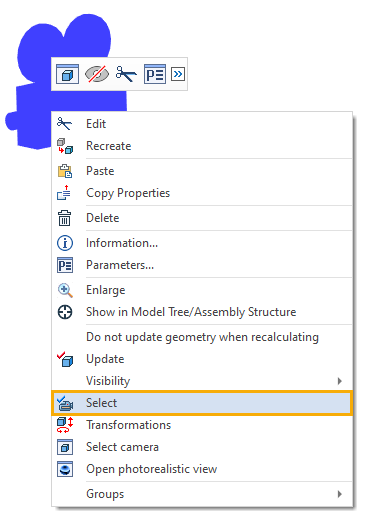Click the Enlarge magnifier icon
379x532 pixels.
click(x=65, y=290)
